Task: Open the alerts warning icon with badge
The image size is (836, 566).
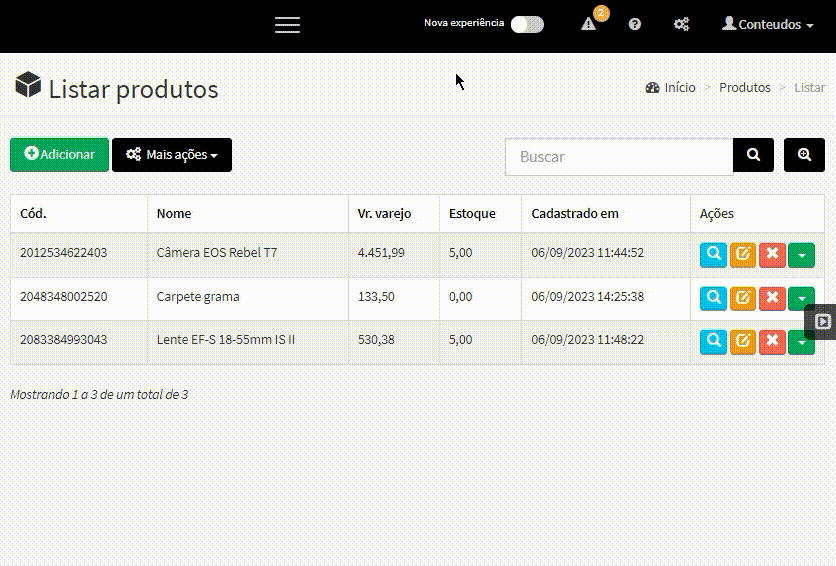Action: 589,24
